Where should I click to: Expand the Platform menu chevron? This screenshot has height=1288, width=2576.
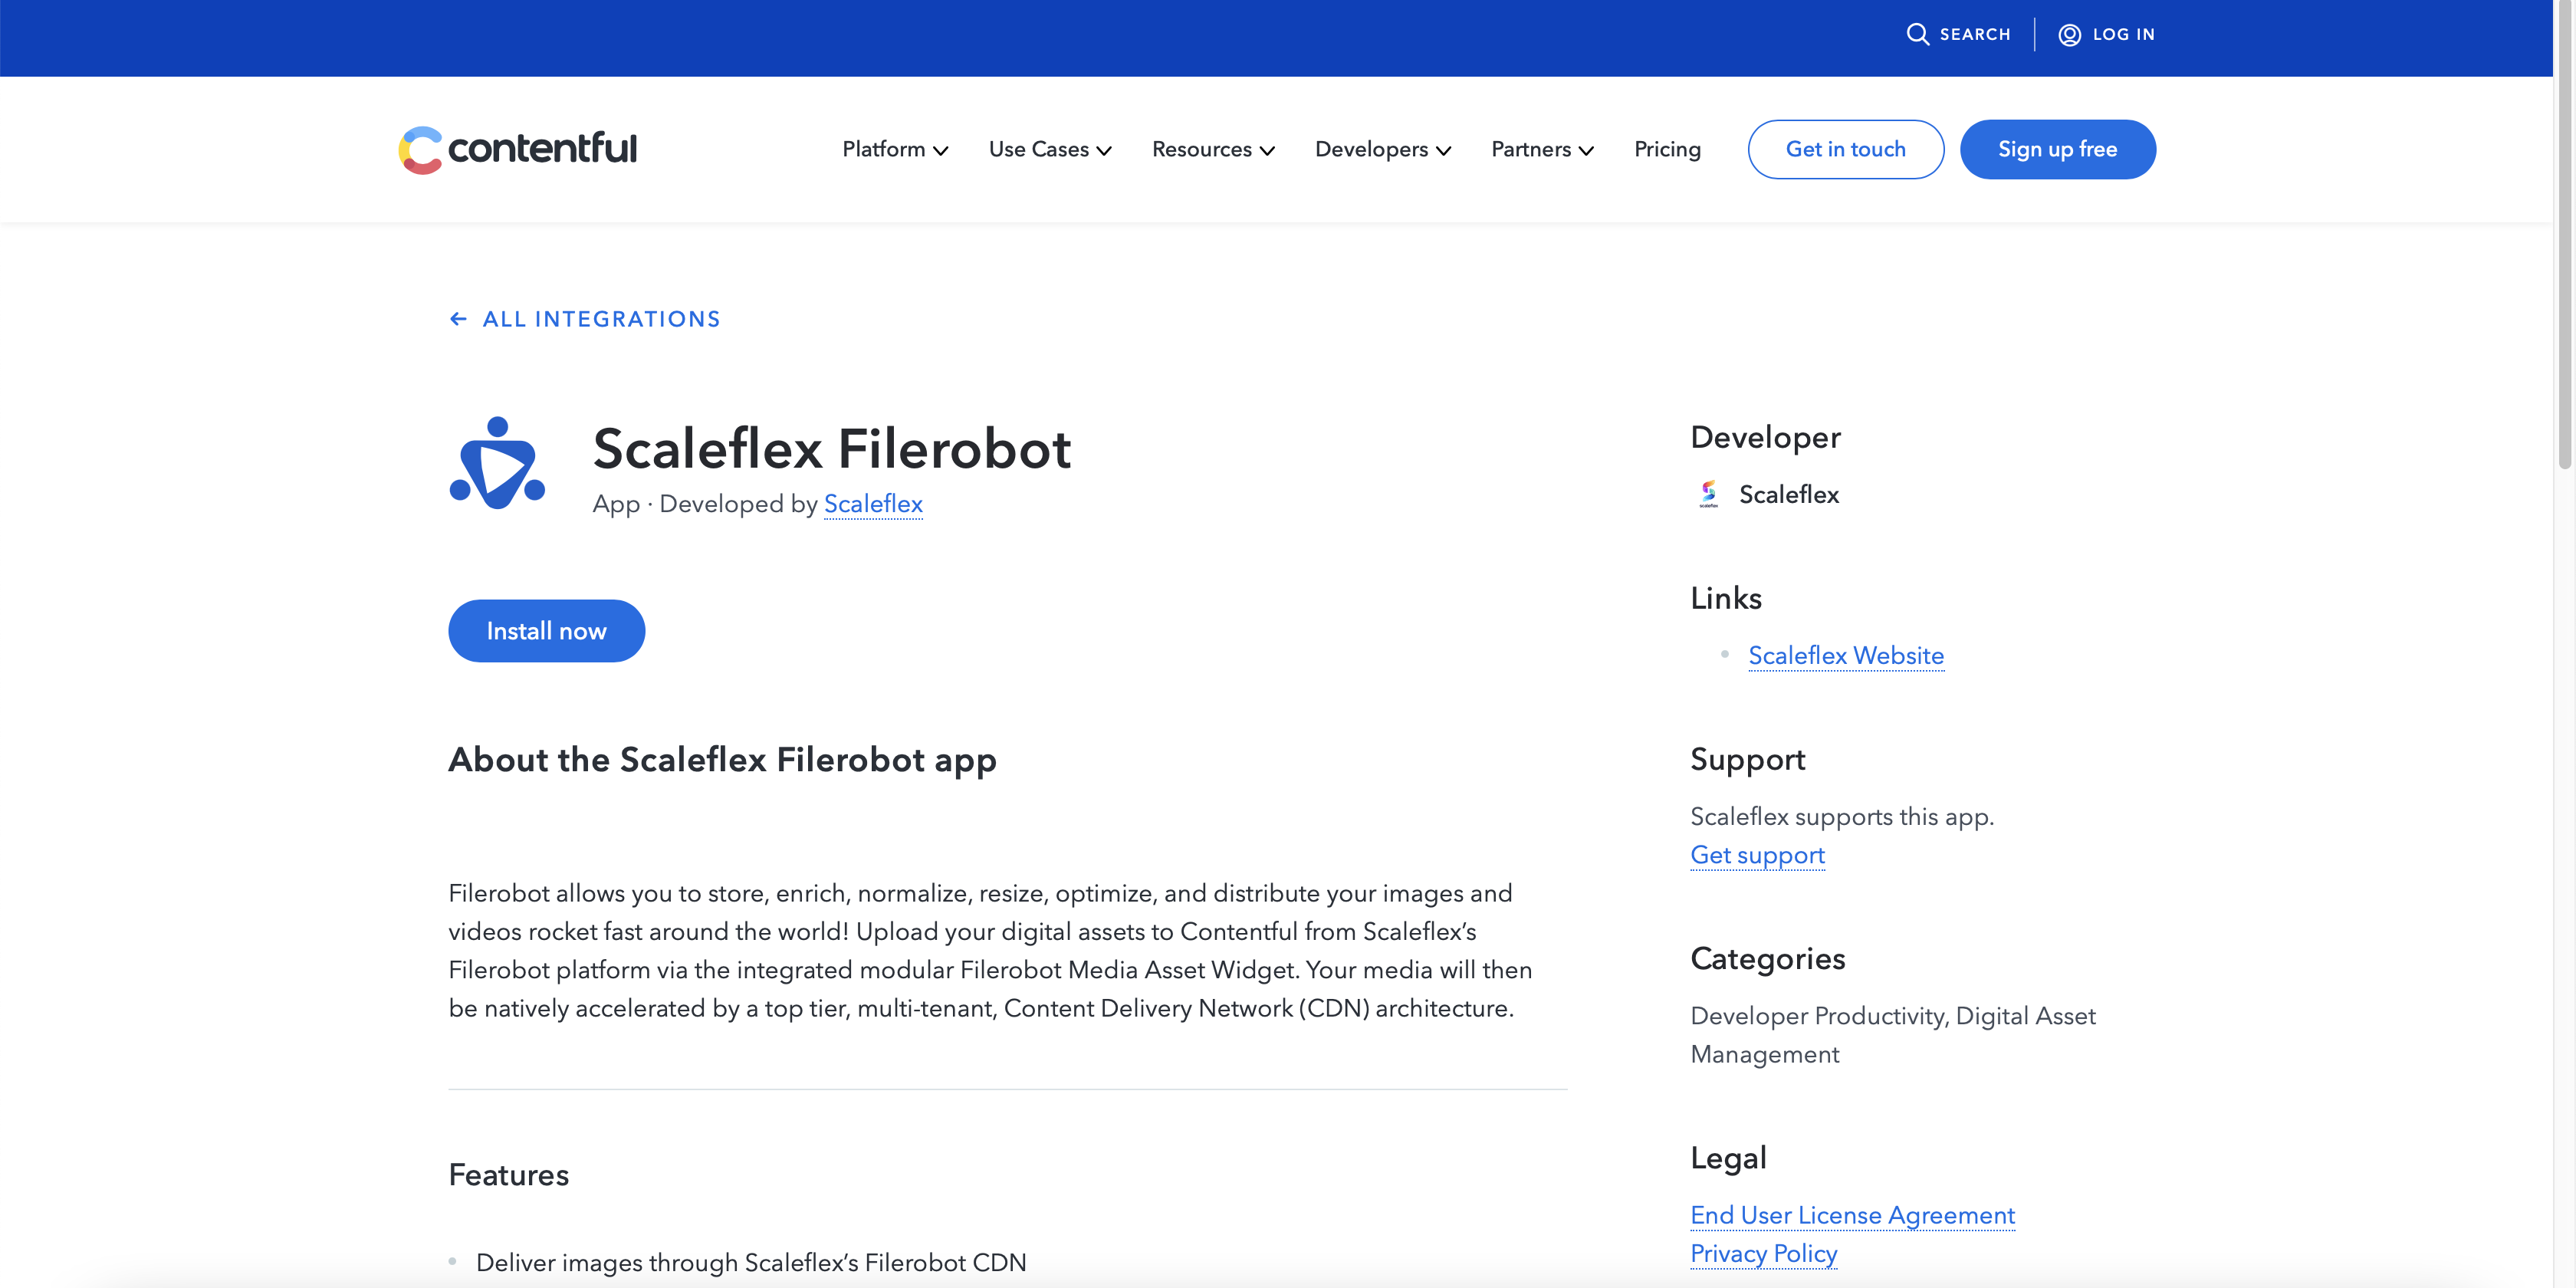click(941, 151)
